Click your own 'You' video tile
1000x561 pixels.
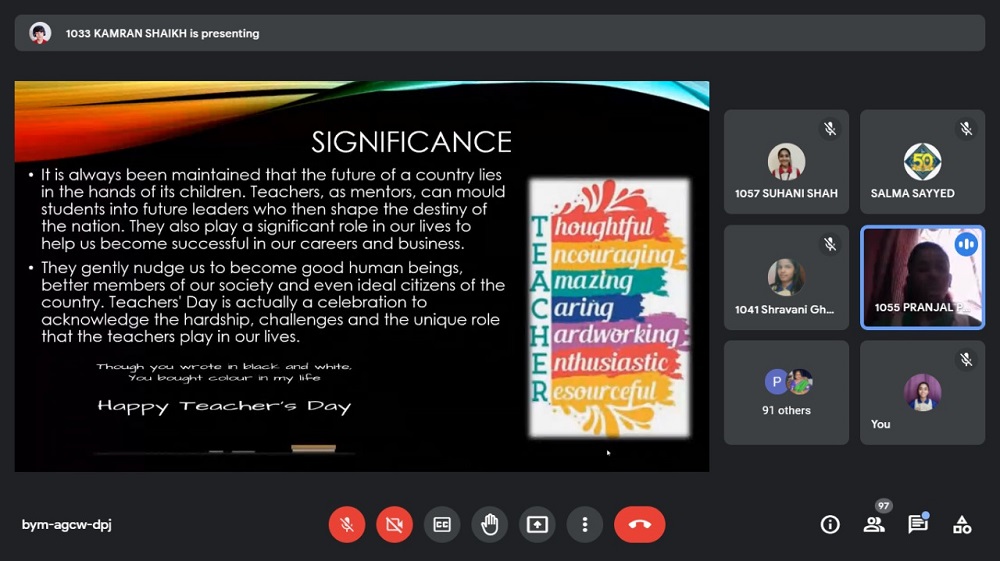[x=922, y=392]
